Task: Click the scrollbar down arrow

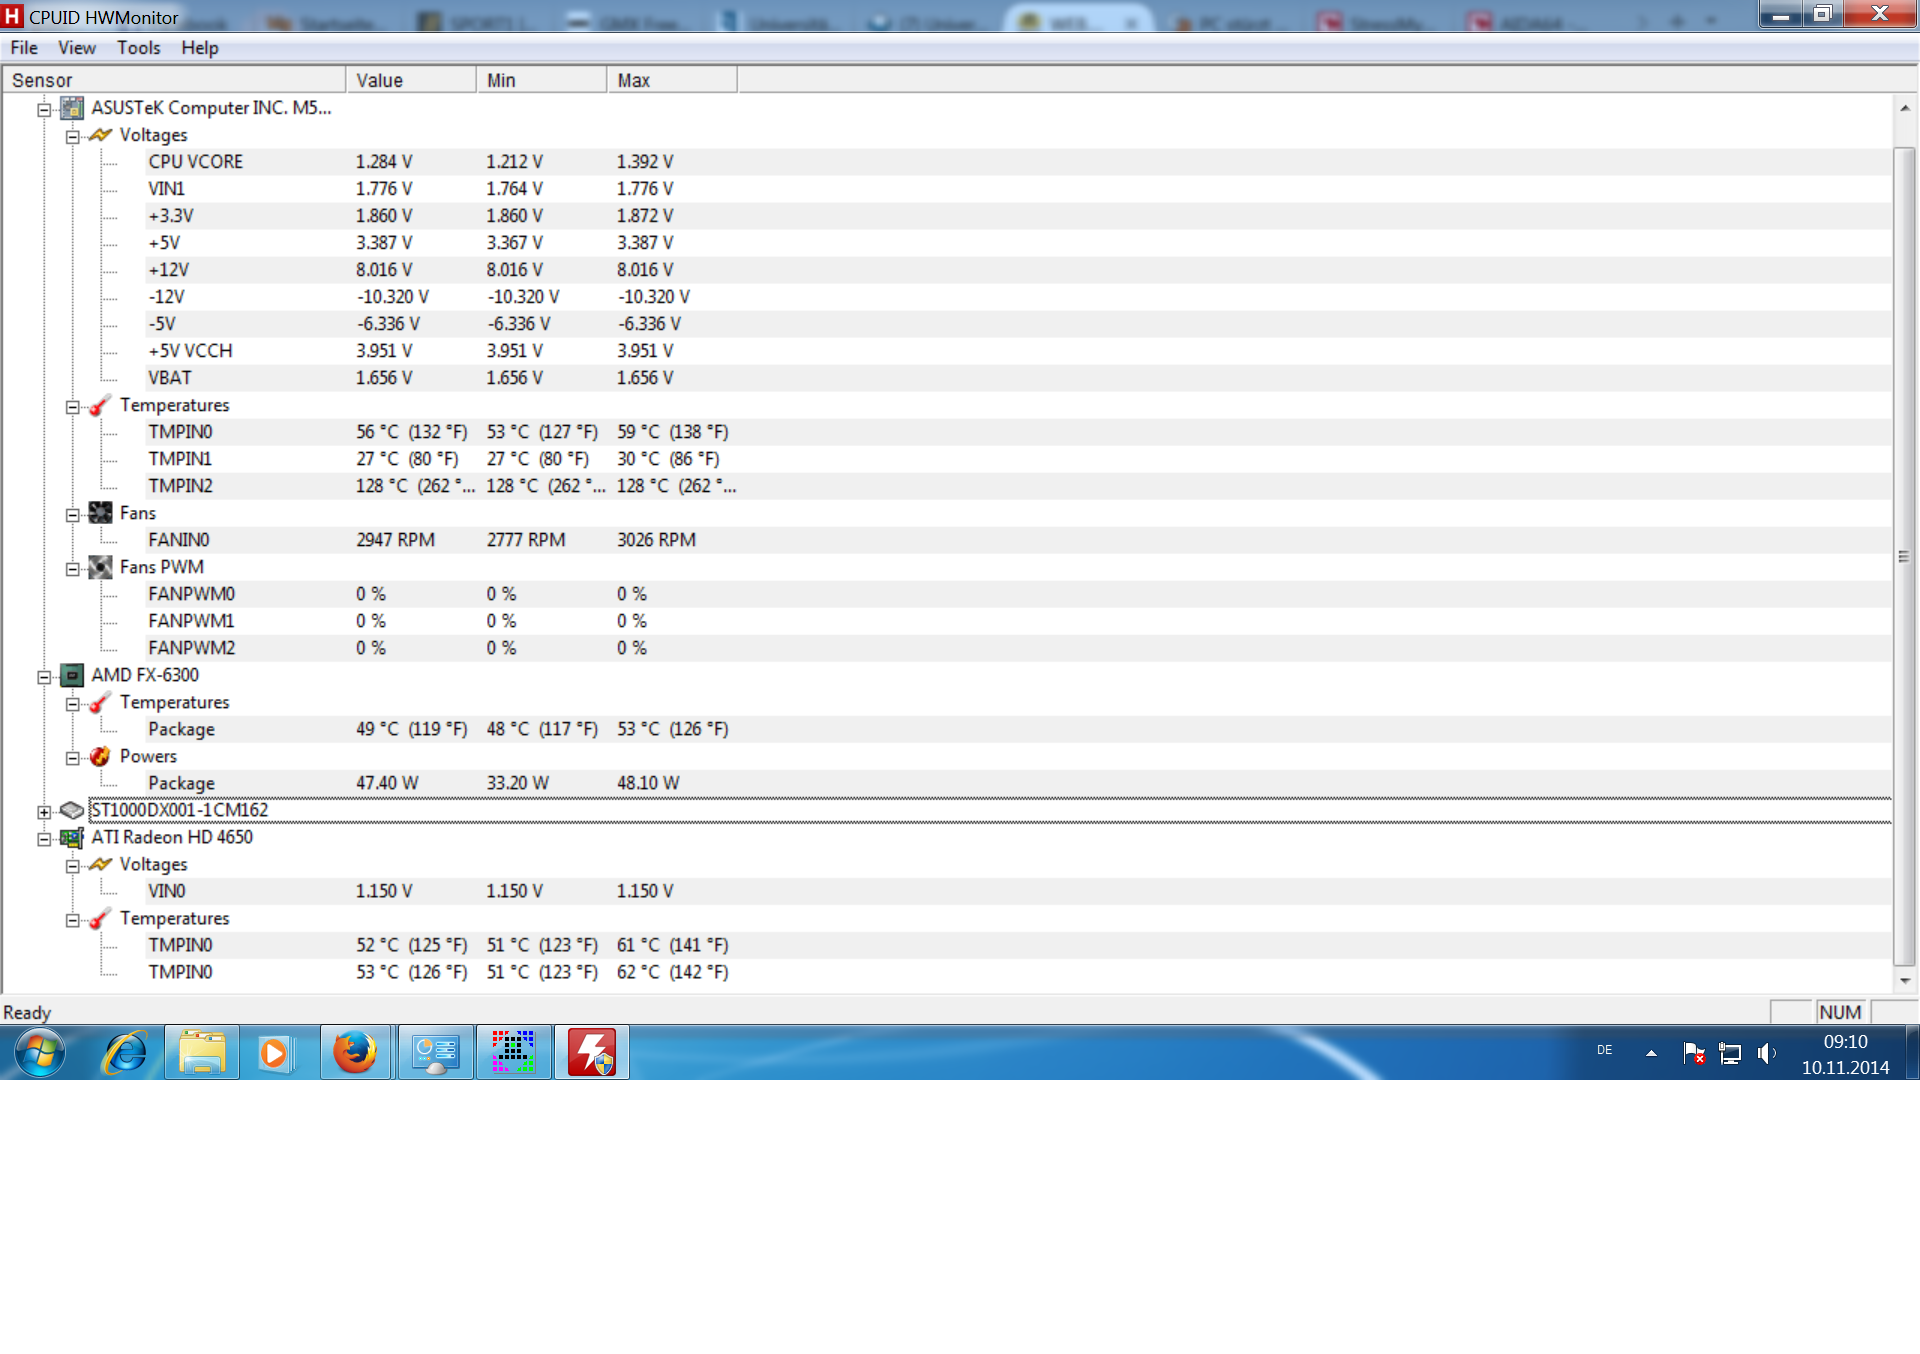Action: coord(1905,981)
